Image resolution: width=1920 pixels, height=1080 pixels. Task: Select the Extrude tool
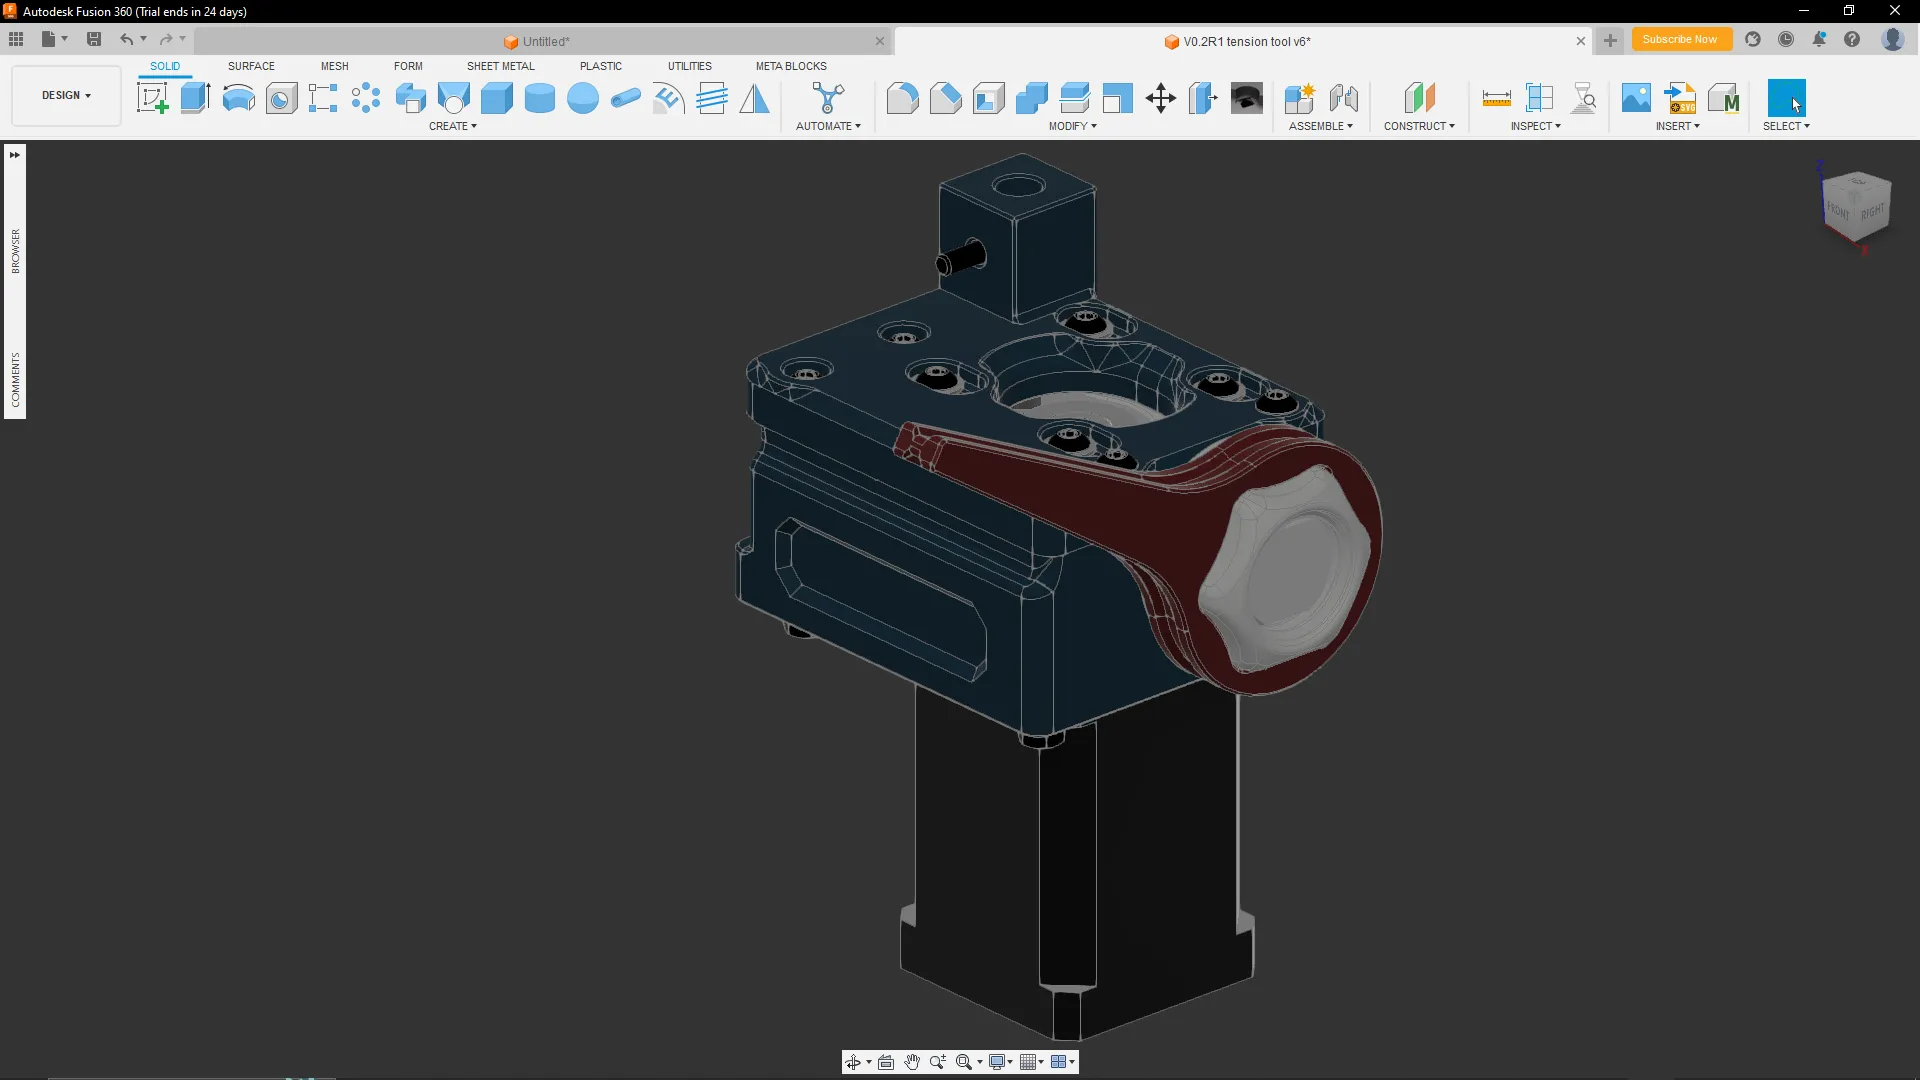pos(195,98)
